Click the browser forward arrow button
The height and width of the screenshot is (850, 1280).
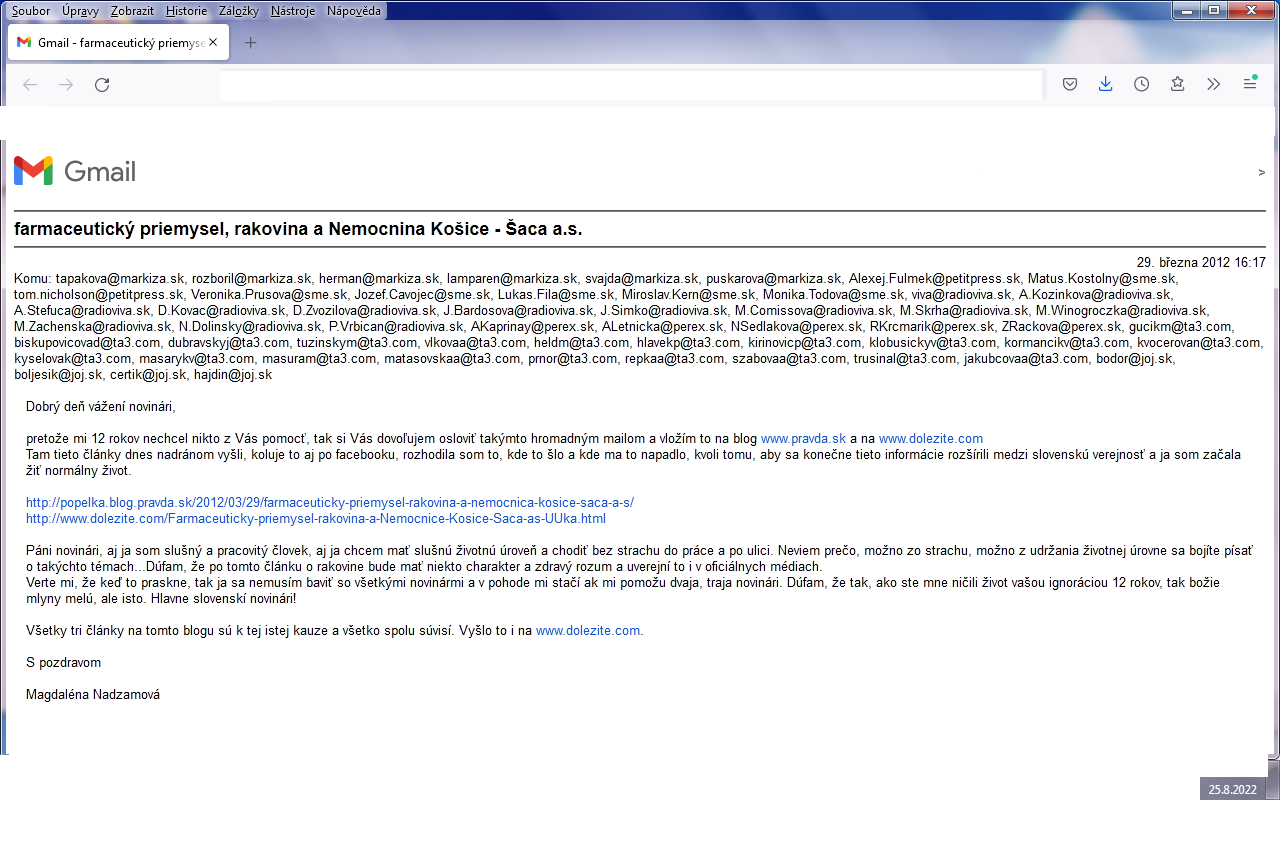pos(66,85)
